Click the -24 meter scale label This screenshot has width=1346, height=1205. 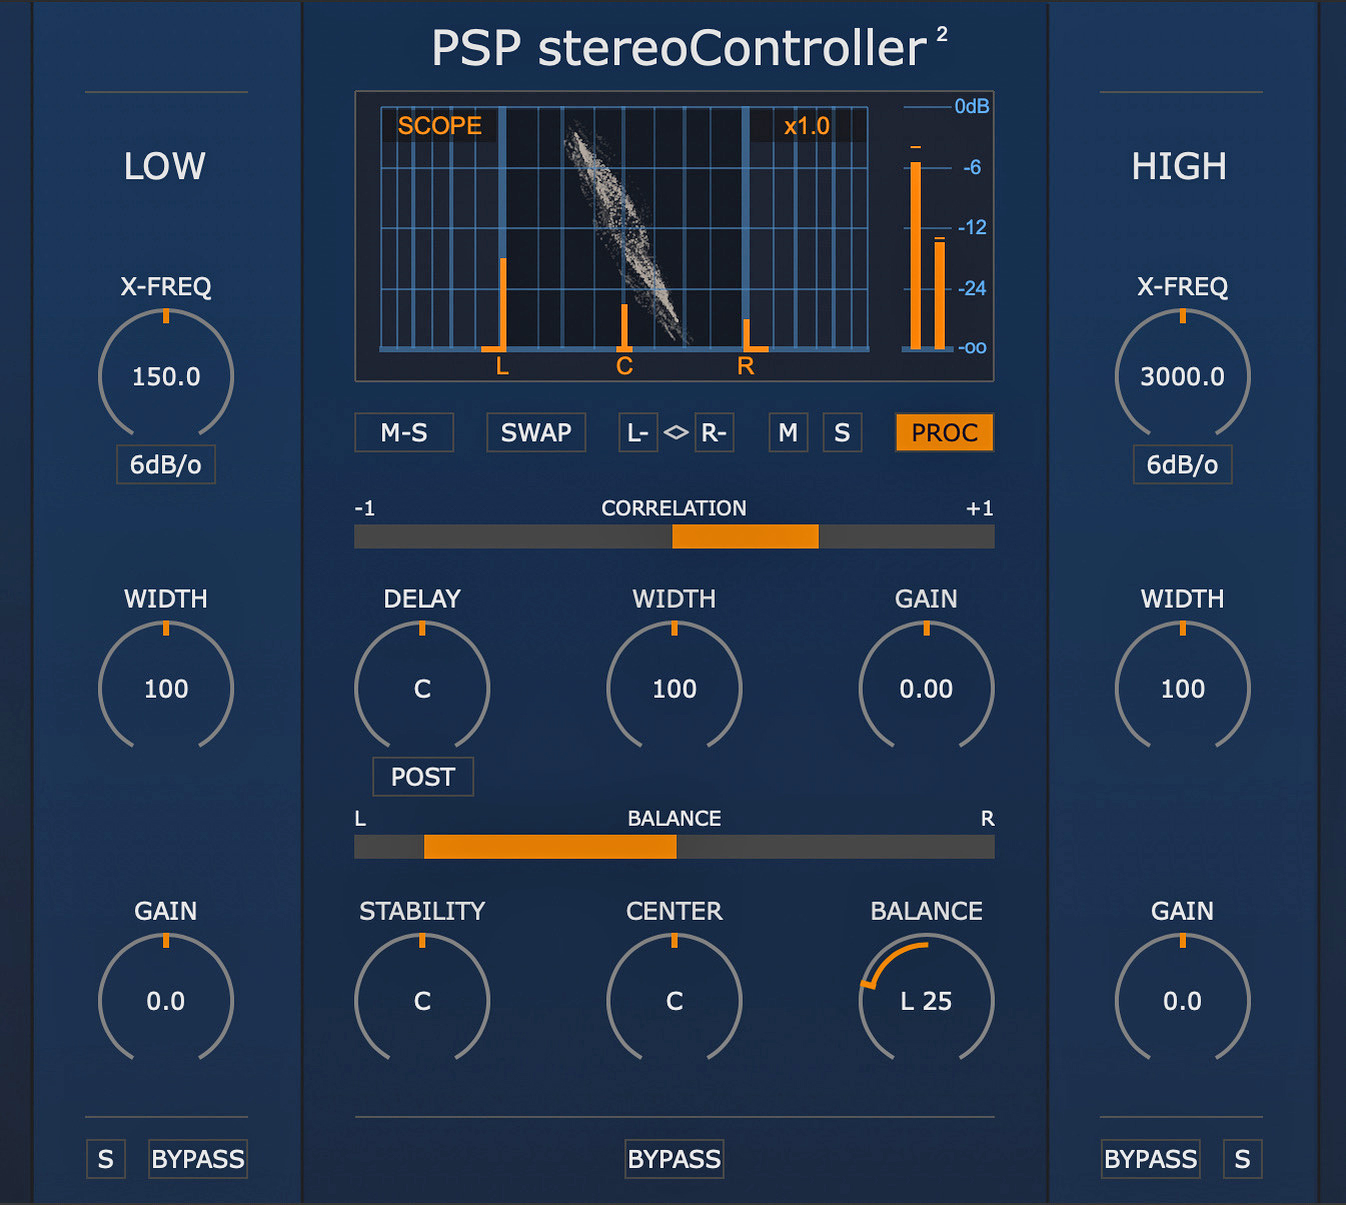[972, 288]
